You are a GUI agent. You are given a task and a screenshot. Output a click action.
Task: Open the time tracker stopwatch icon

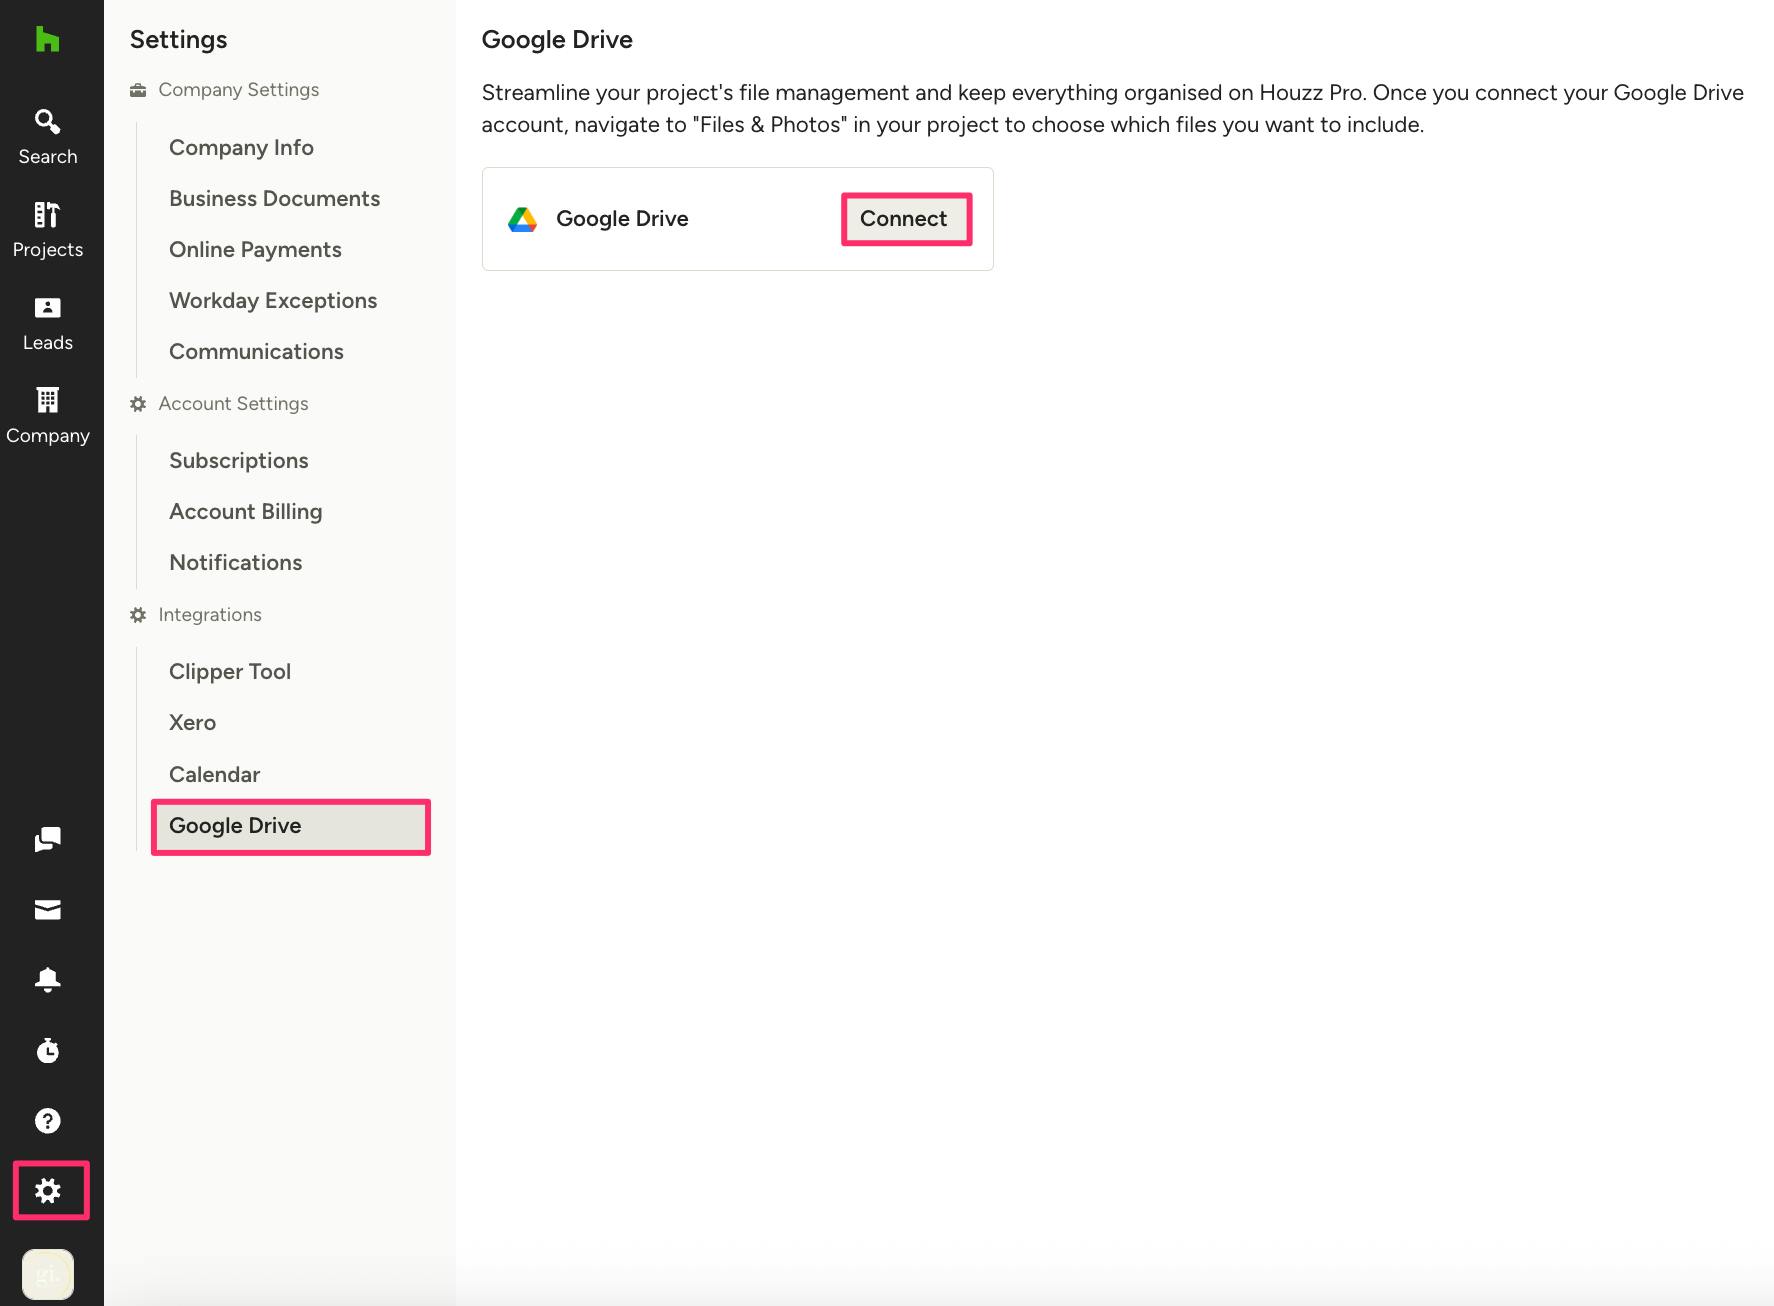(47, 1050)
